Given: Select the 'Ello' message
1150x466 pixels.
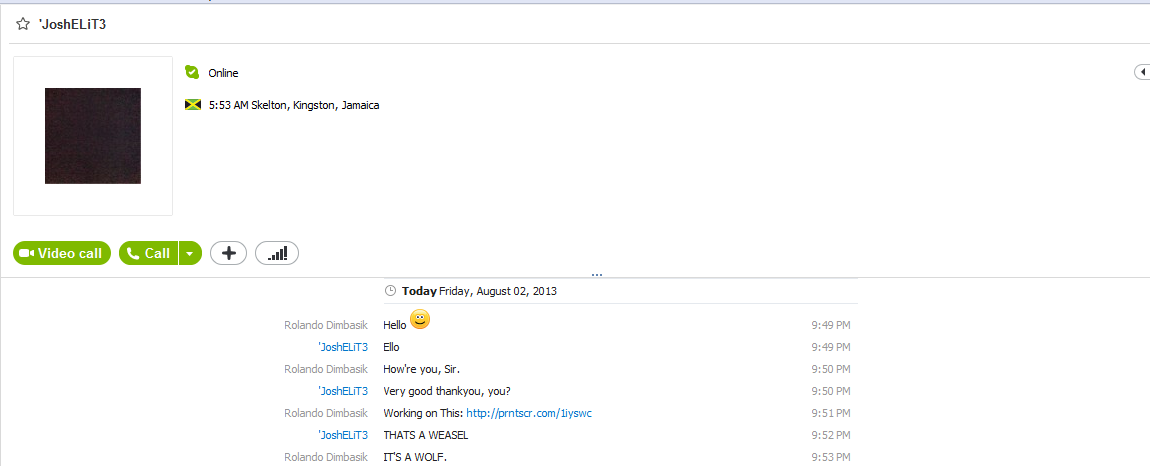Looking at the screenshot, I should coord(392,347).
